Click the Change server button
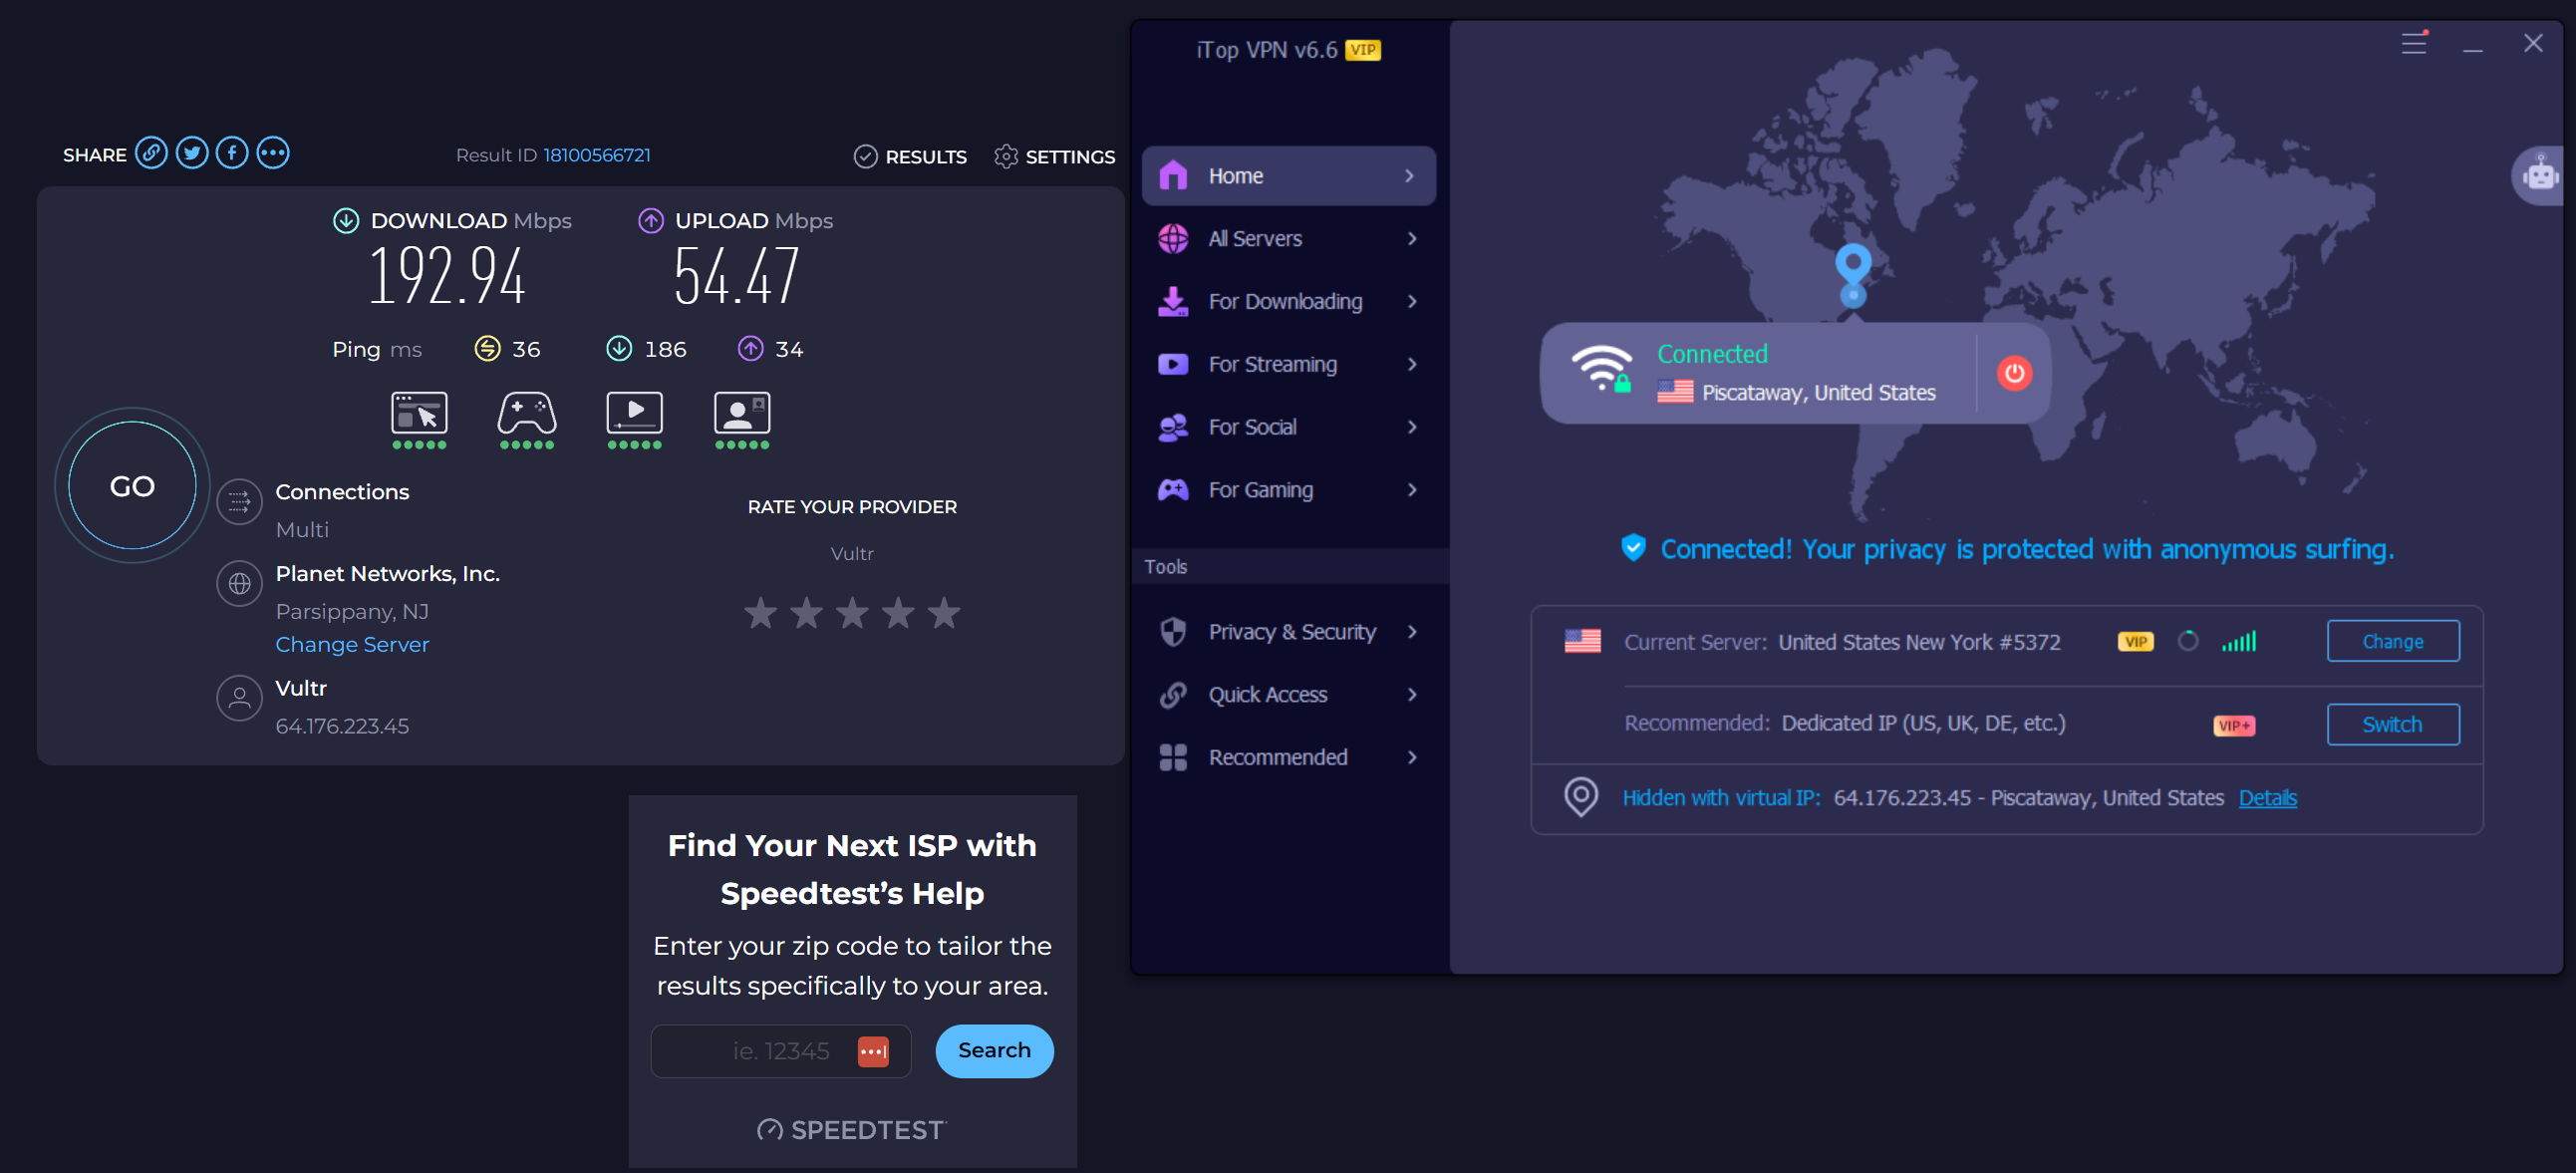 click(x=2393, y=642)
